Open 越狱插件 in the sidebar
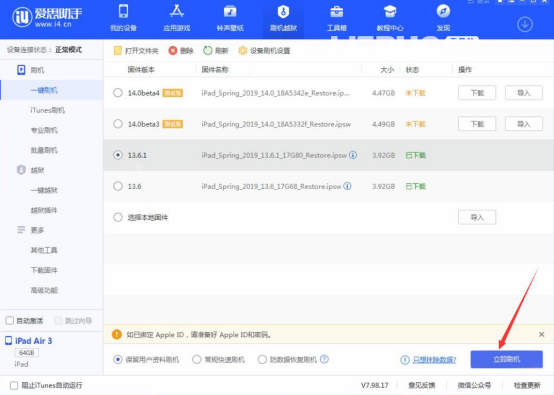The image size is (554, 395). (44, 210)
